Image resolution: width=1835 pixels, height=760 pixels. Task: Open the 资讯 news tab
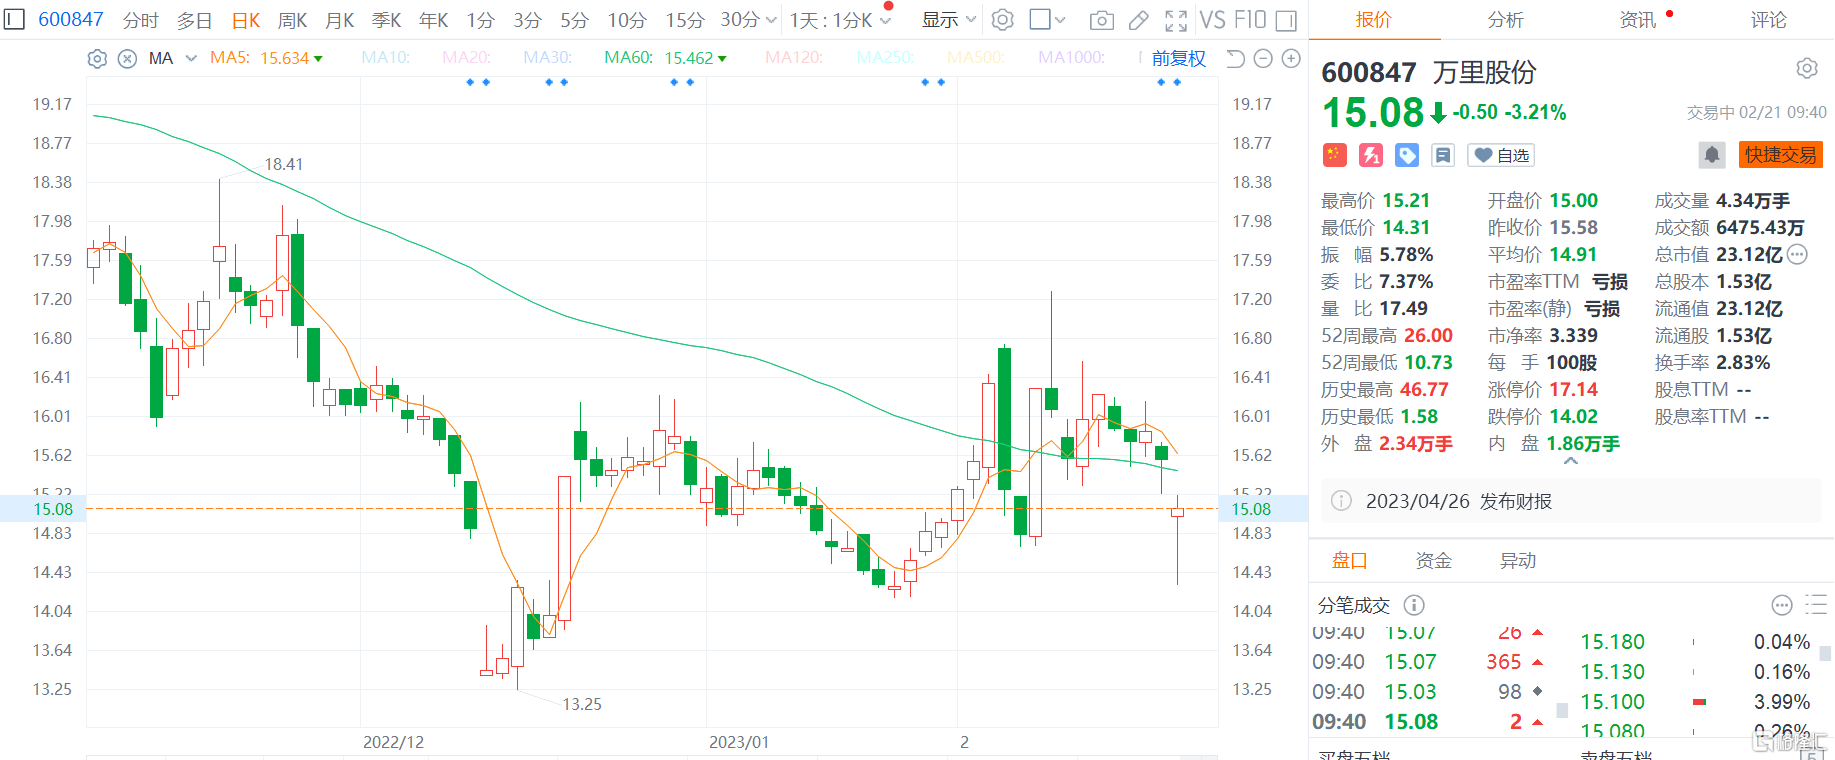coord(1637,20)
